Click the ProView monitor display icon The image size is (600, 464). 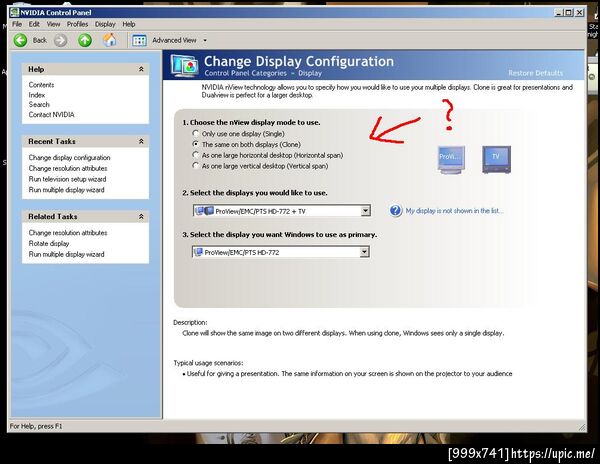click(451, 160)
